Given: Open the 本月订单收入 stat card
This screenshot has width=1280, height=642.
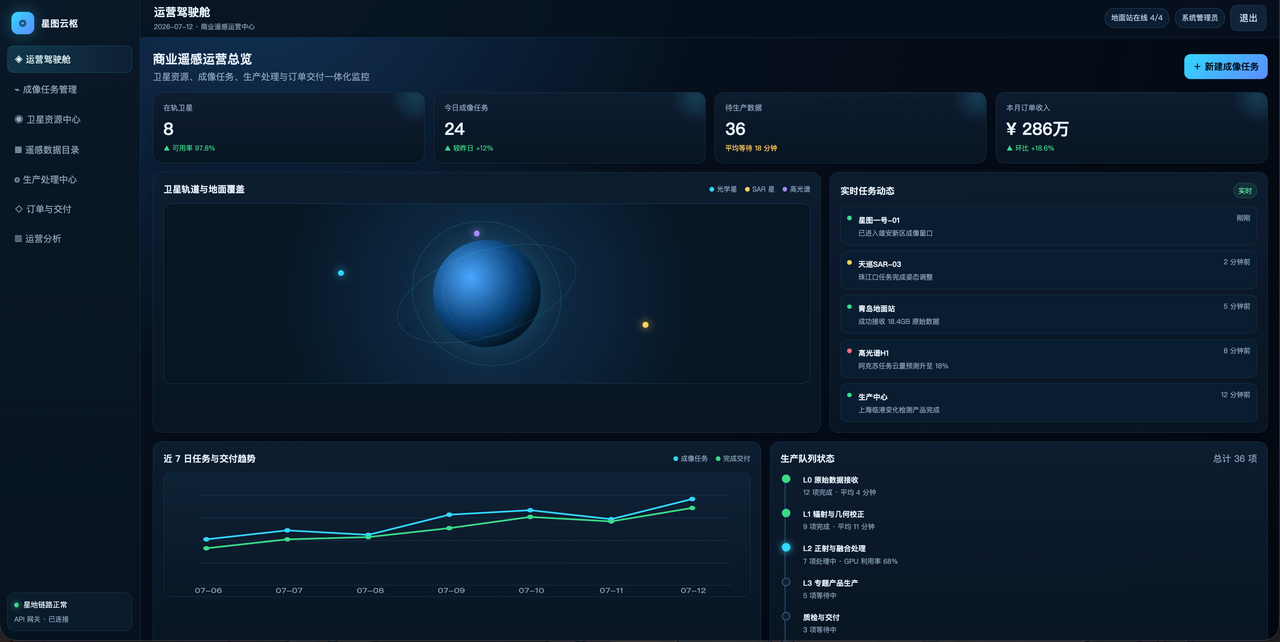Looking at the screenshot, I should point(1131,128).
